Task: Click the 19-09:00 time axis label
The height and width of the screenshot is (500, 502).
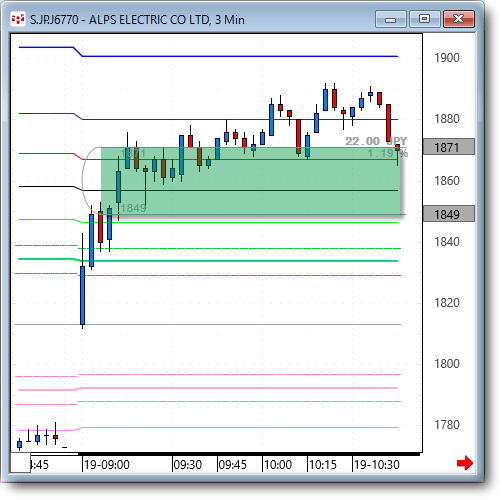Action: click(x=107, y=464)
